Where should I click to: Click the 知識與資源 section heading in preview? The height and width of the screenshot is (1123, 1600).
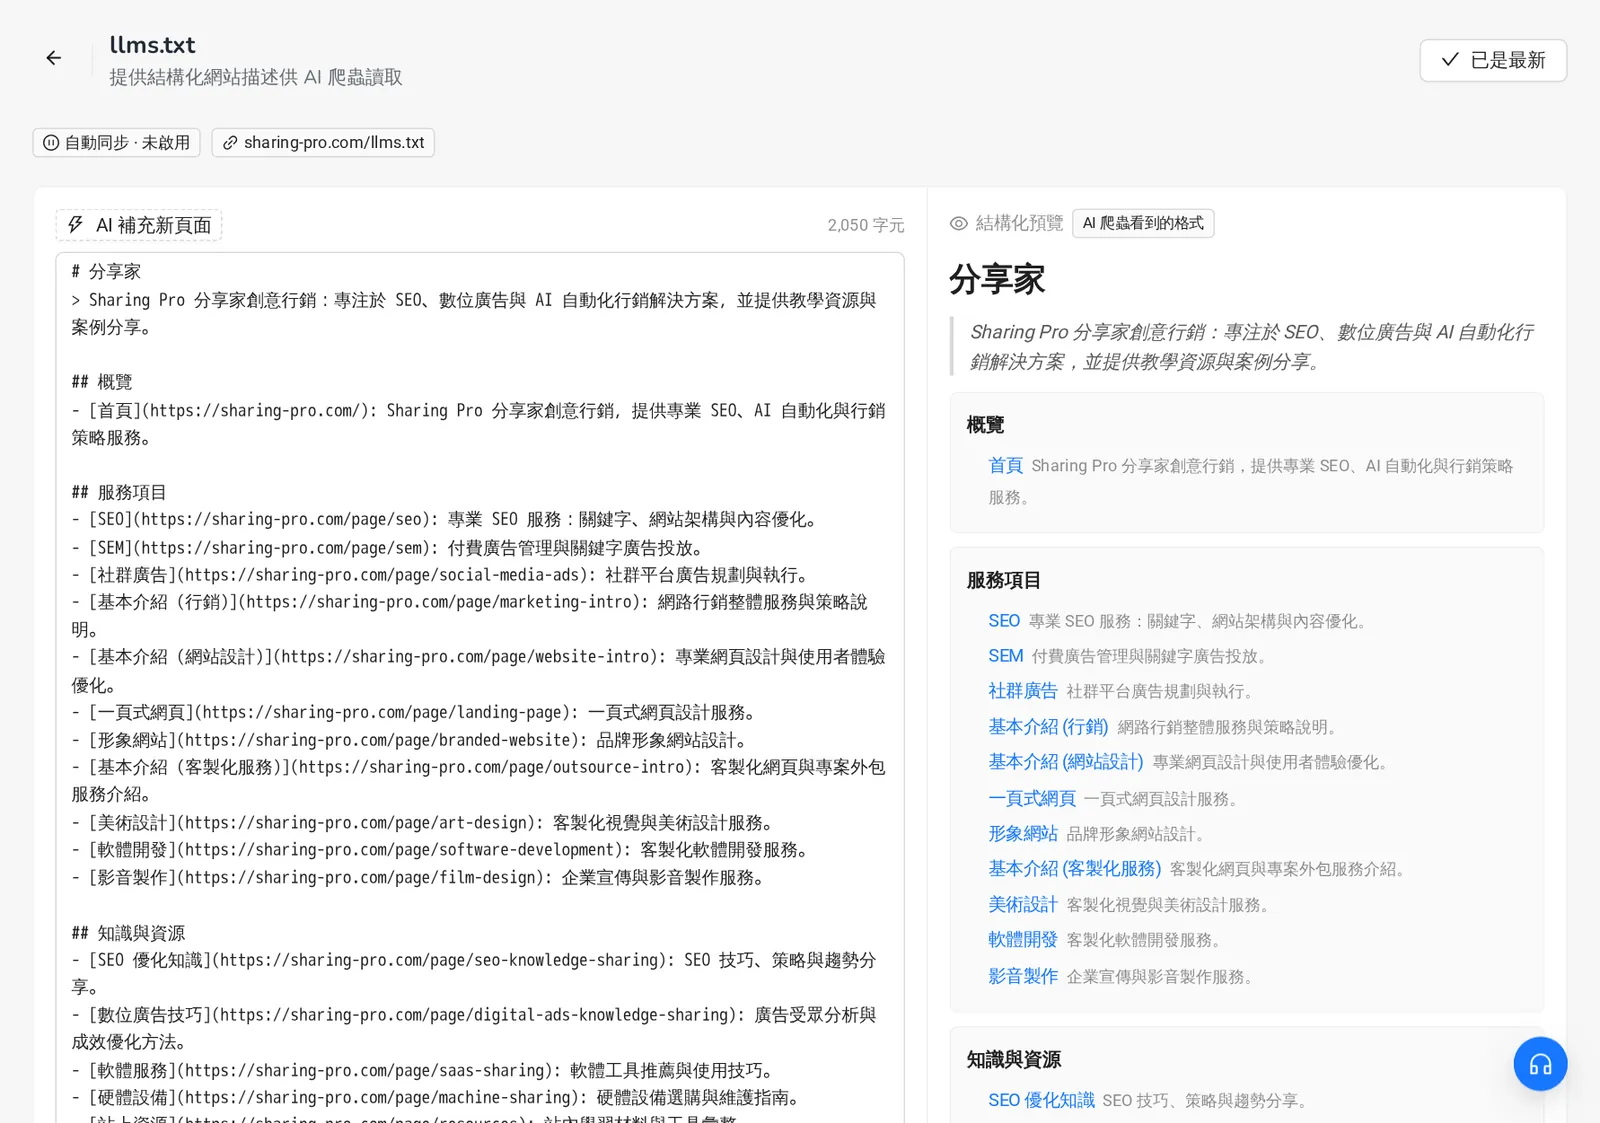(x=1013, y=1060)
